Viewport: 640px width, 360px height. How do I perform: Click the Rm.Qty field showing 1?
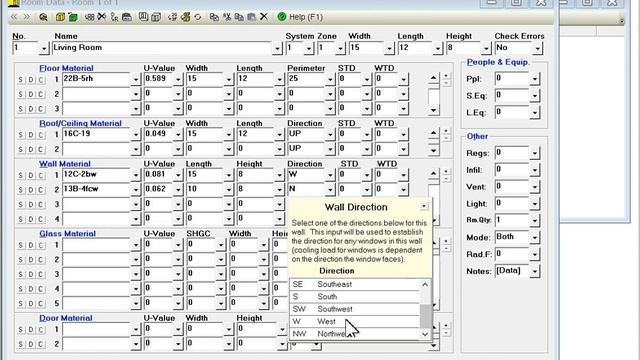point(512,220)
